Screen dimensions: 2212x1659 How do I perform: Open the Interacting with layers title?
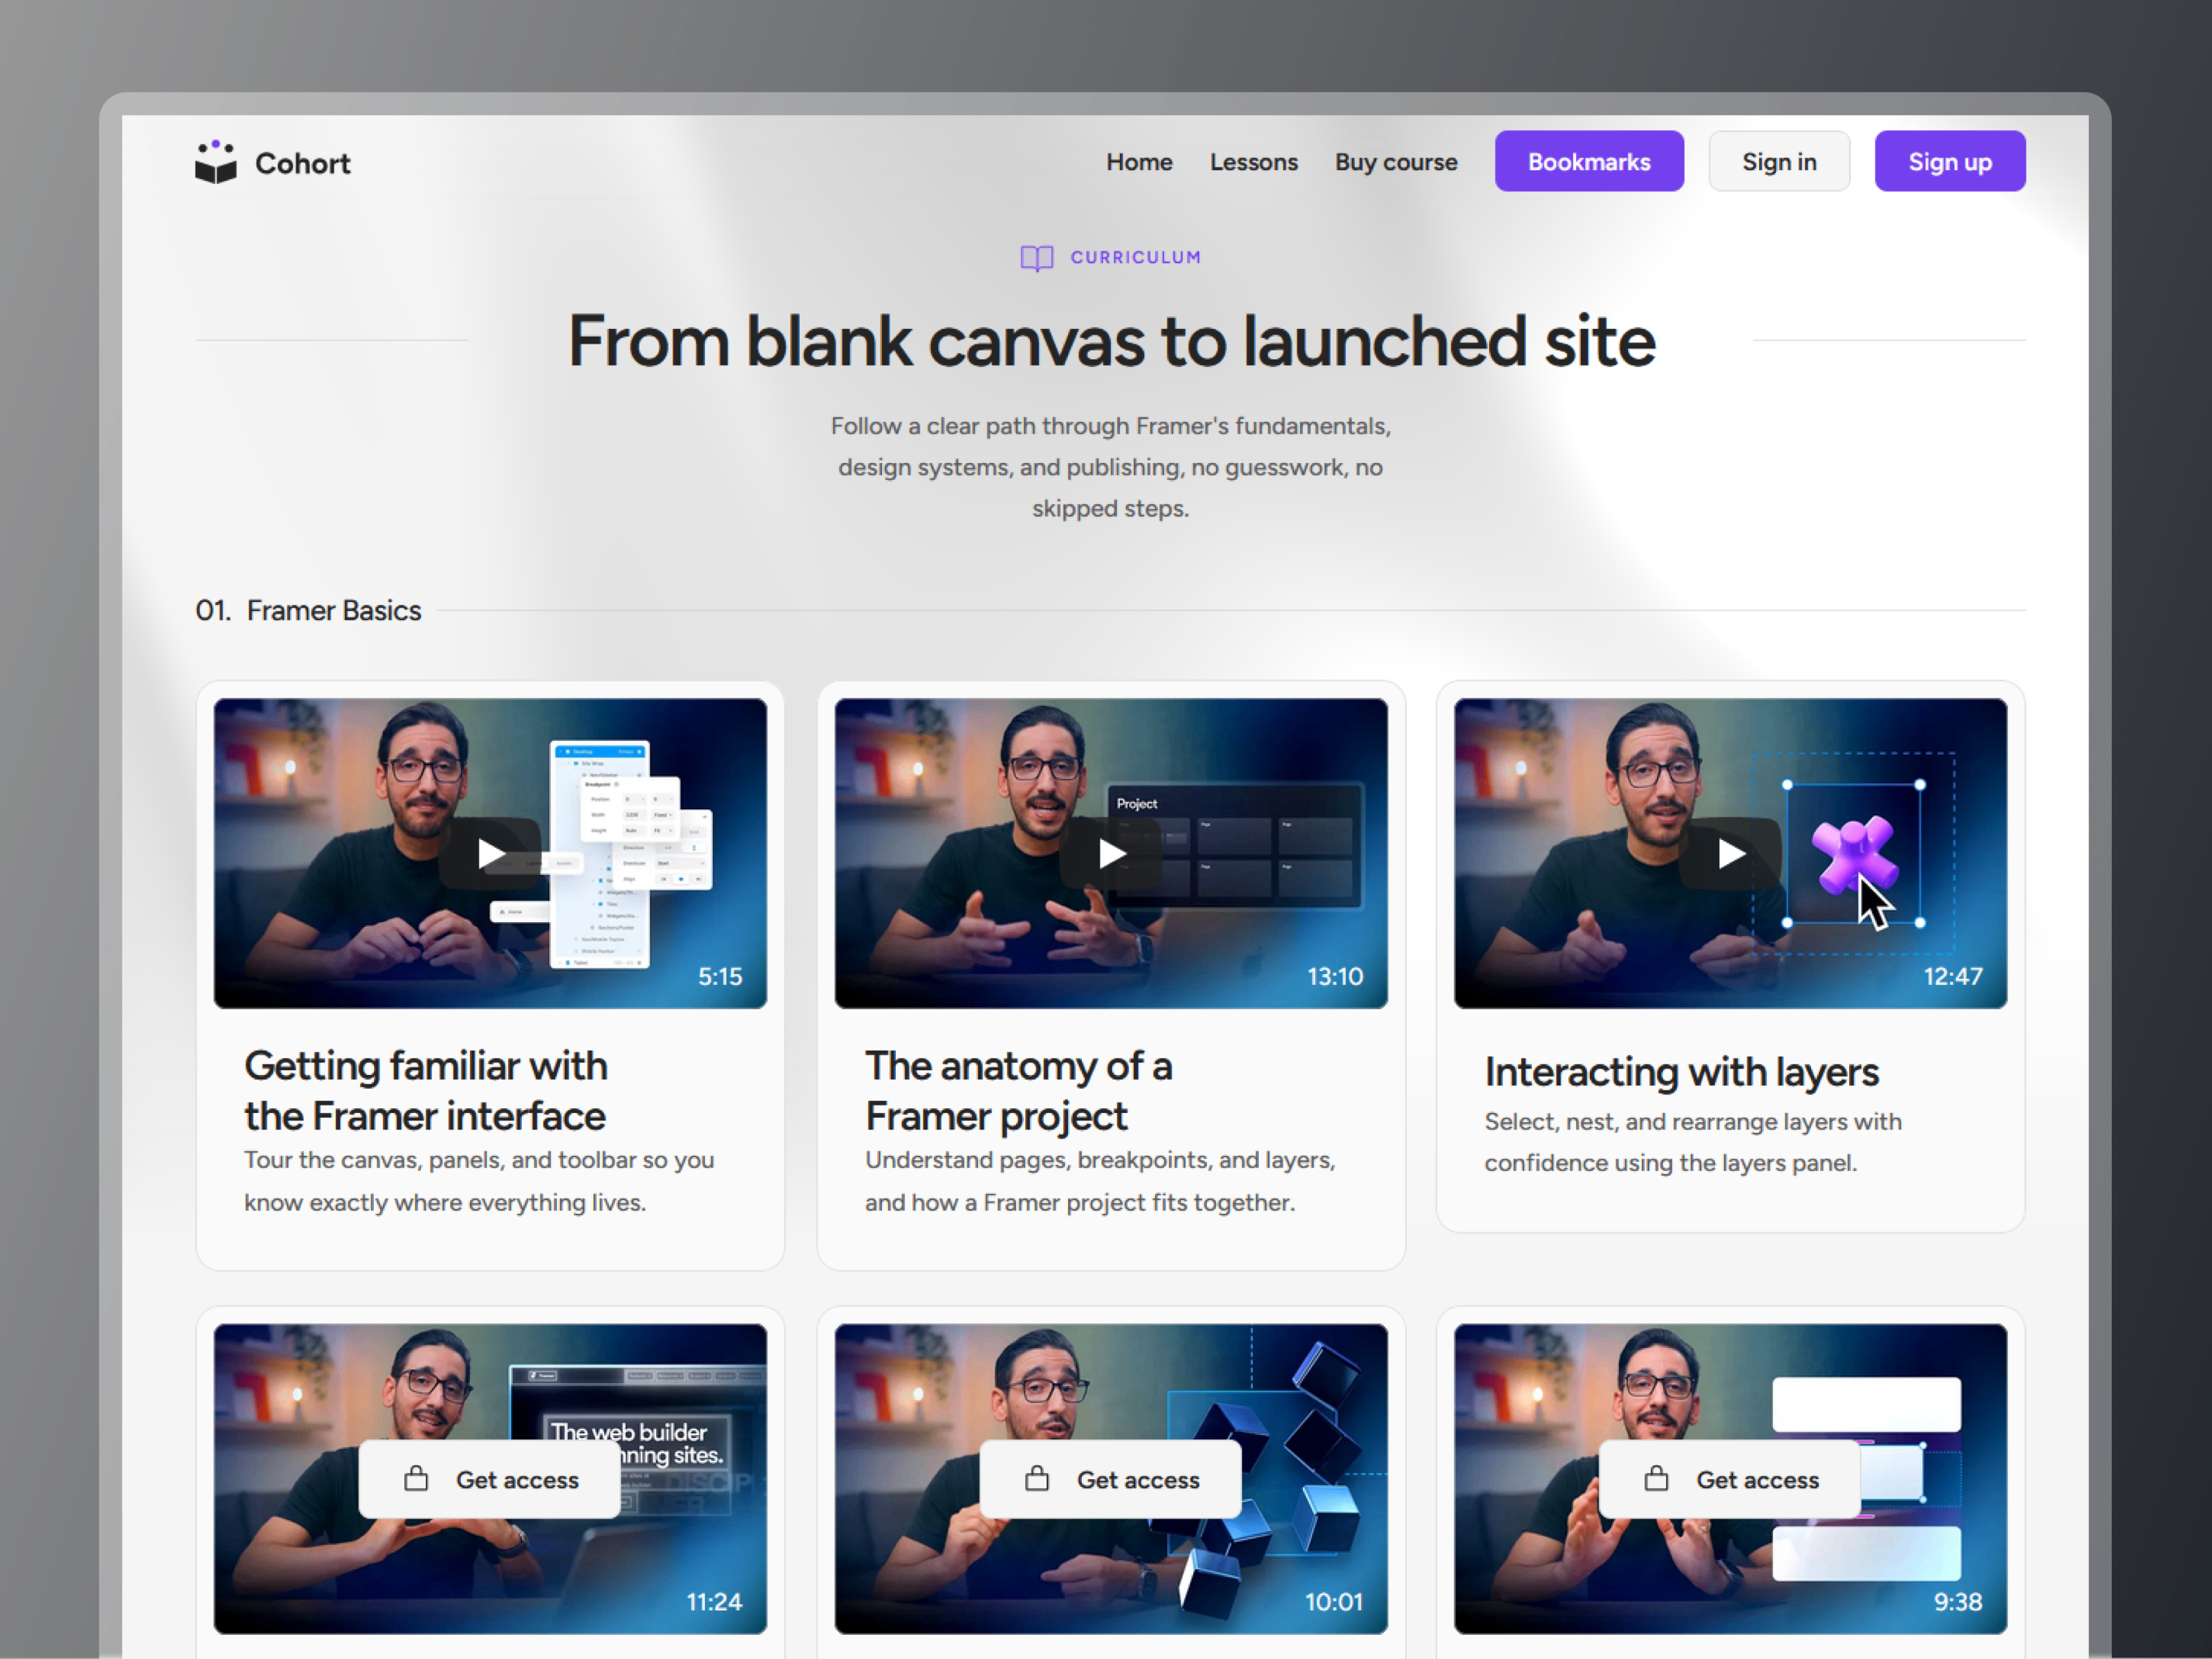1682,1072
